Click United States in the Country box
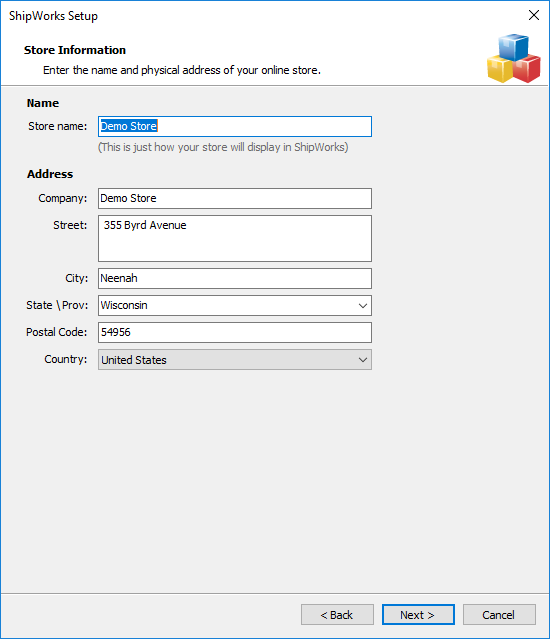The width and height of the screenshot is (550, 639). pyautogui.click(x=134, y=360)
